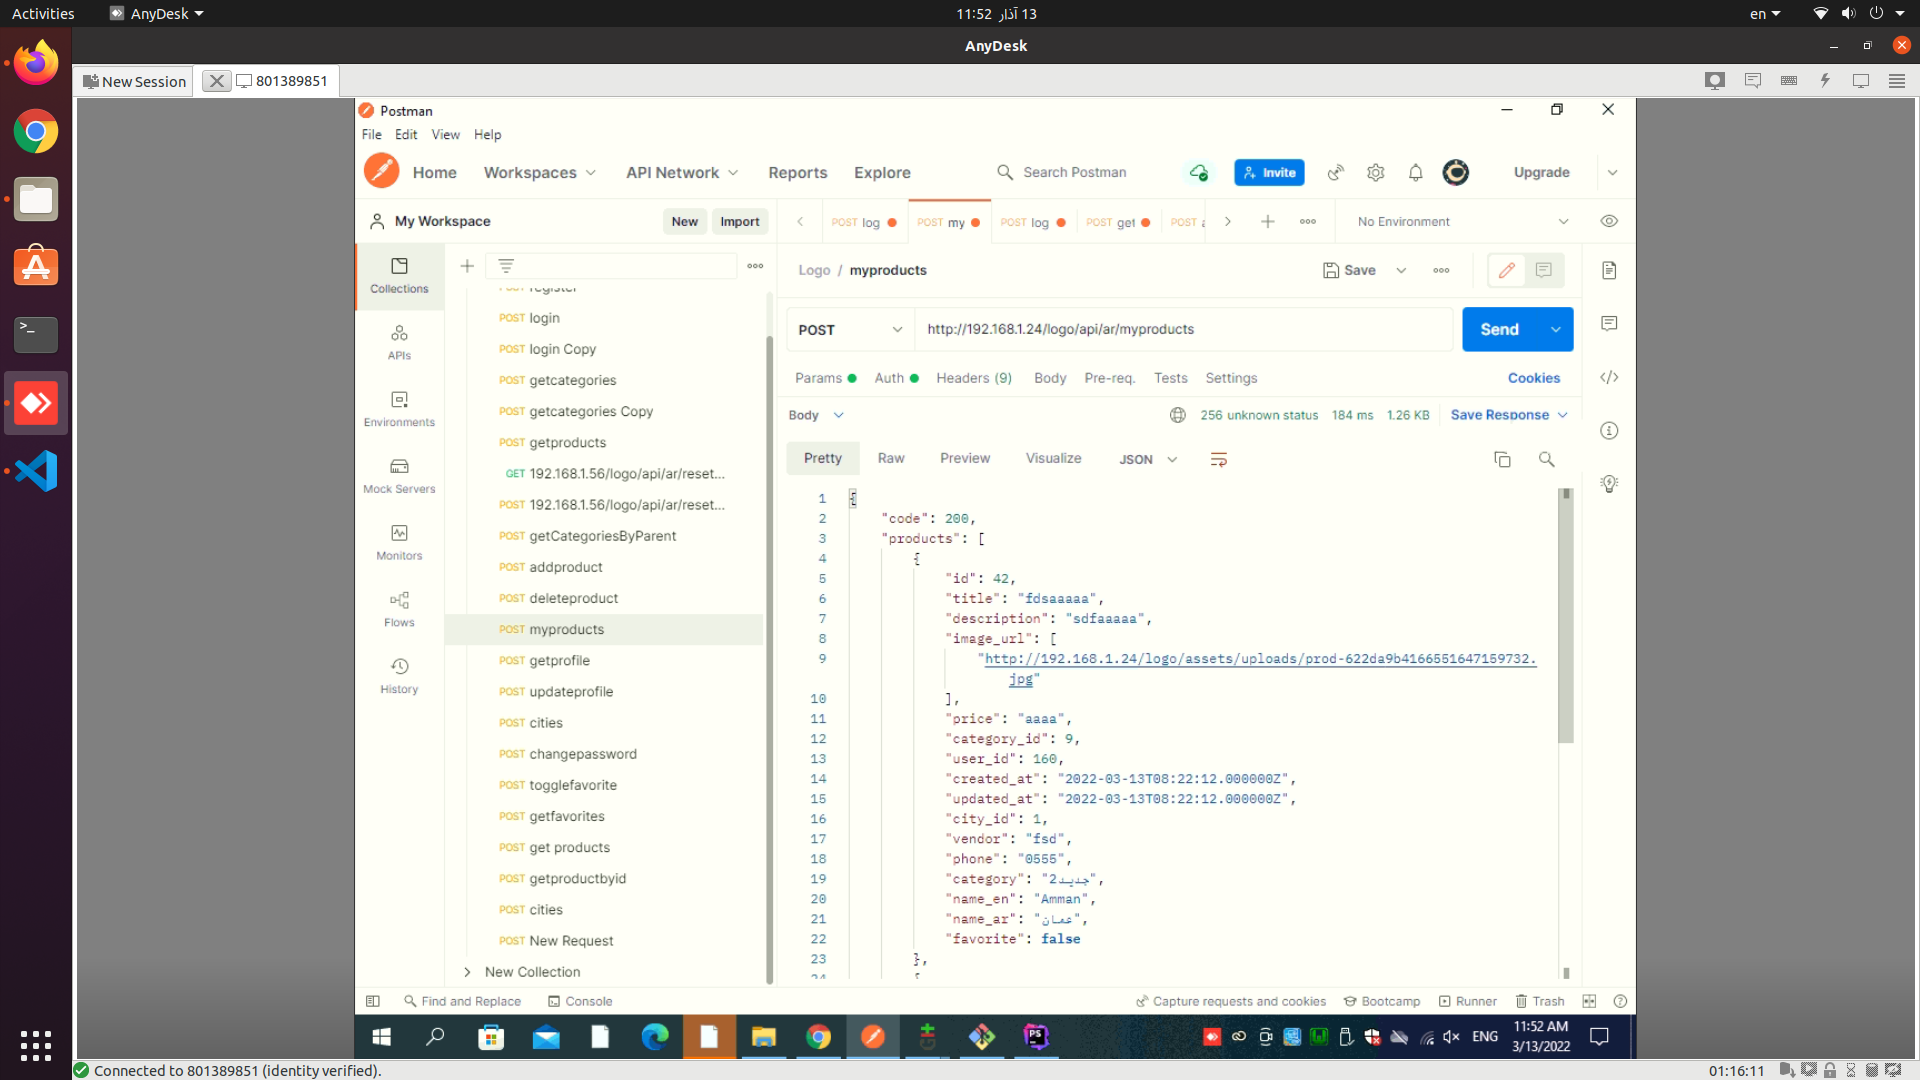Open the sync status cloud icon

coord(1198,172)
